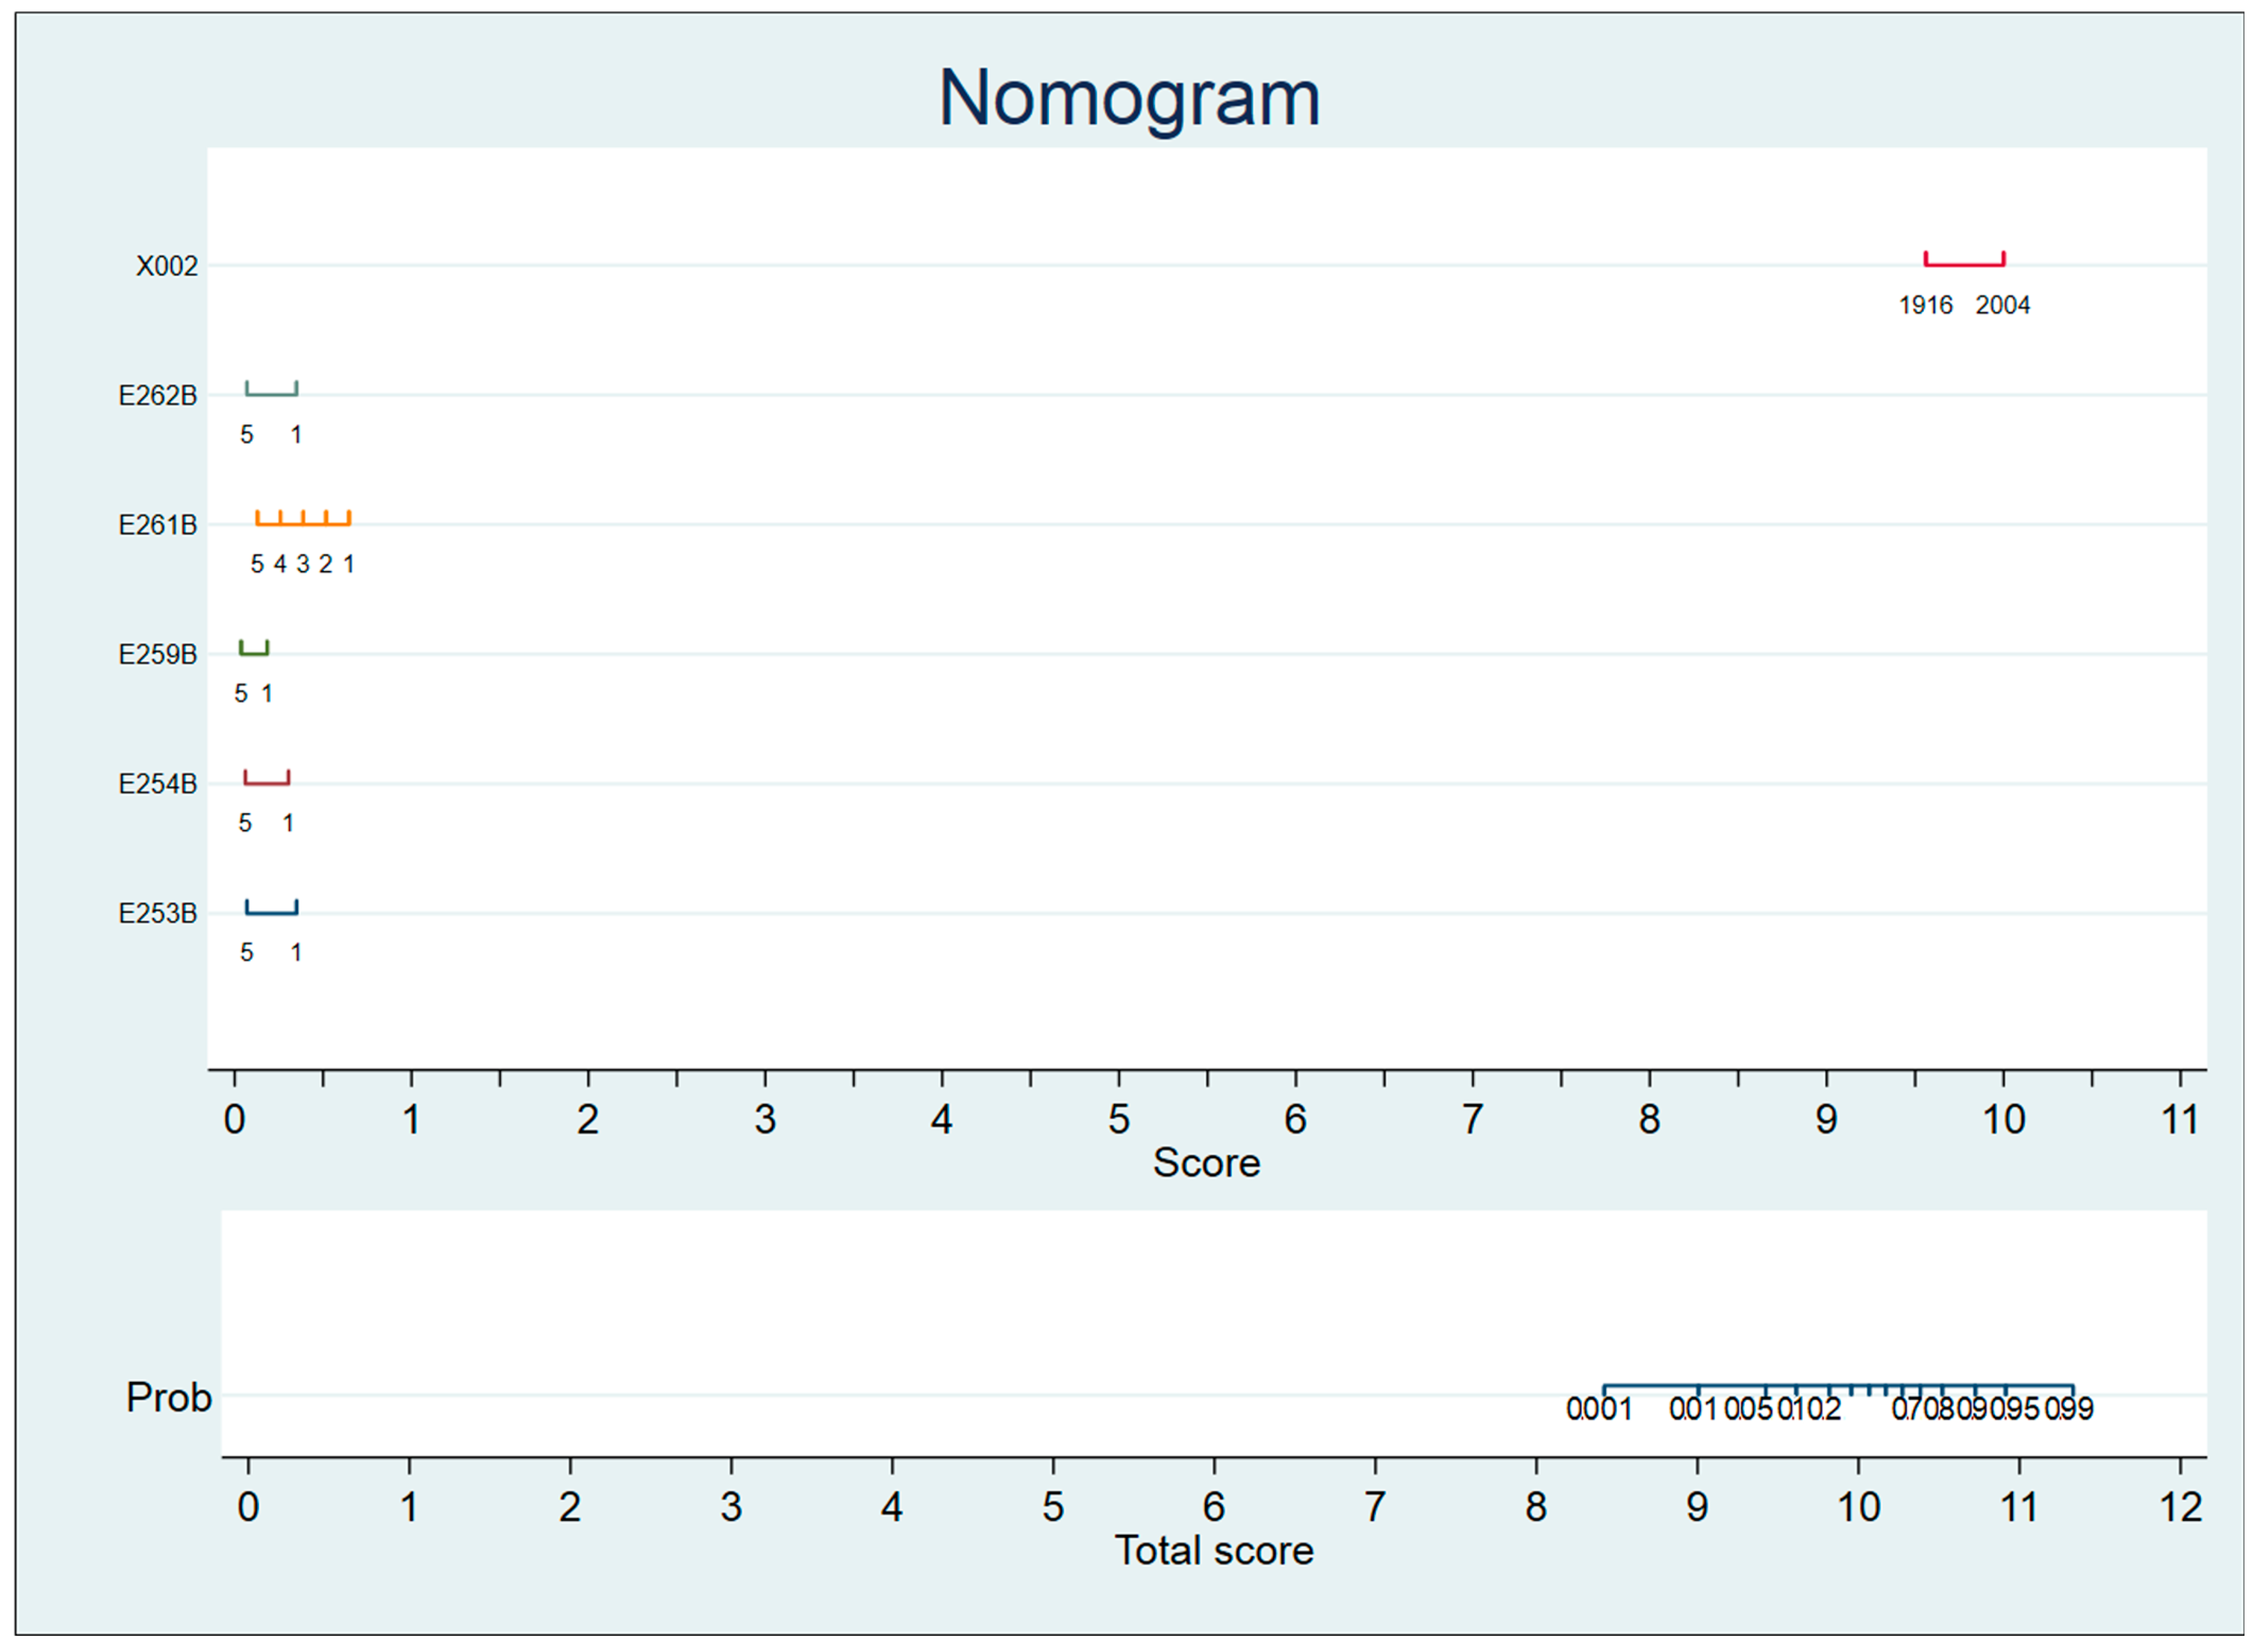Click the Nomogram chart title
The height and width of the screenshot is (1652, 2259).
click(x=1129, y=98)
